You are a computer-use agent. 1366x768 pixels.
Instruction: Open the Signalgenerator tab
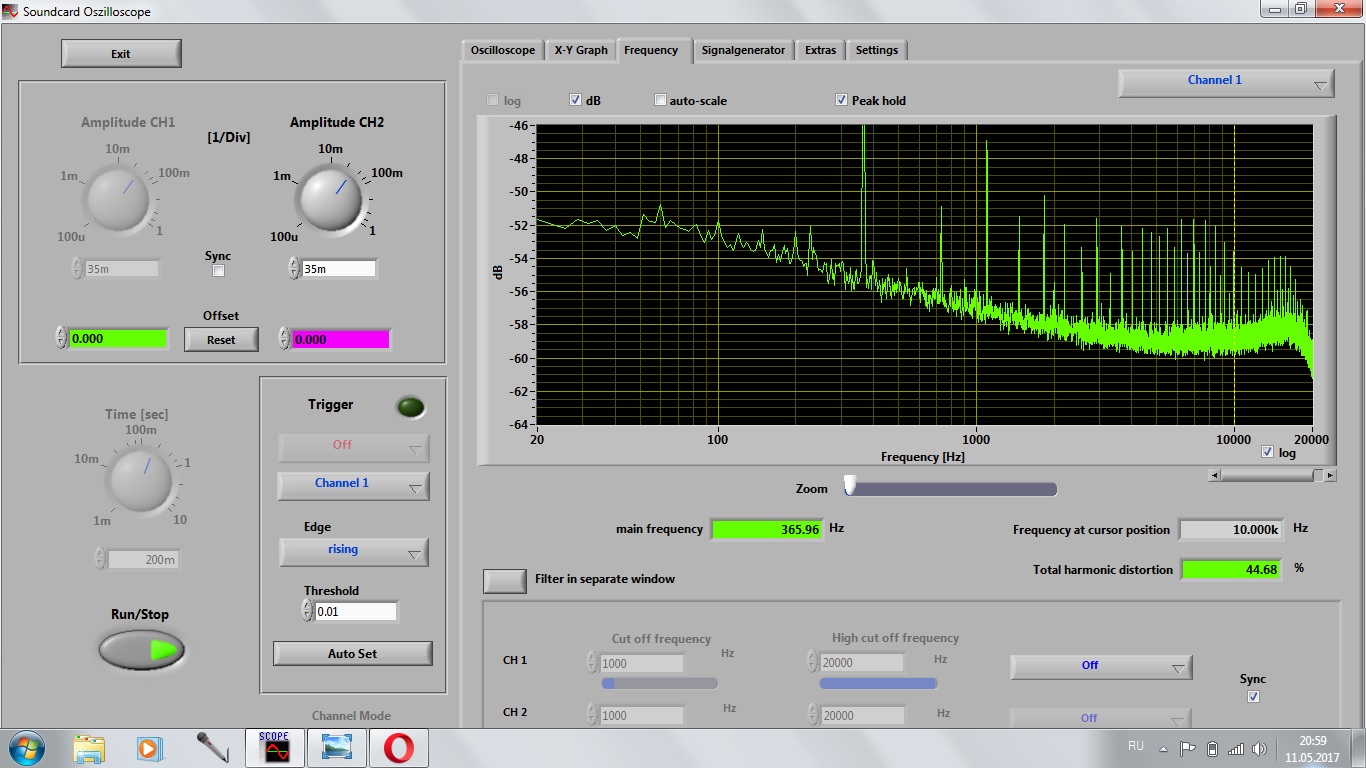coord(743,50)
